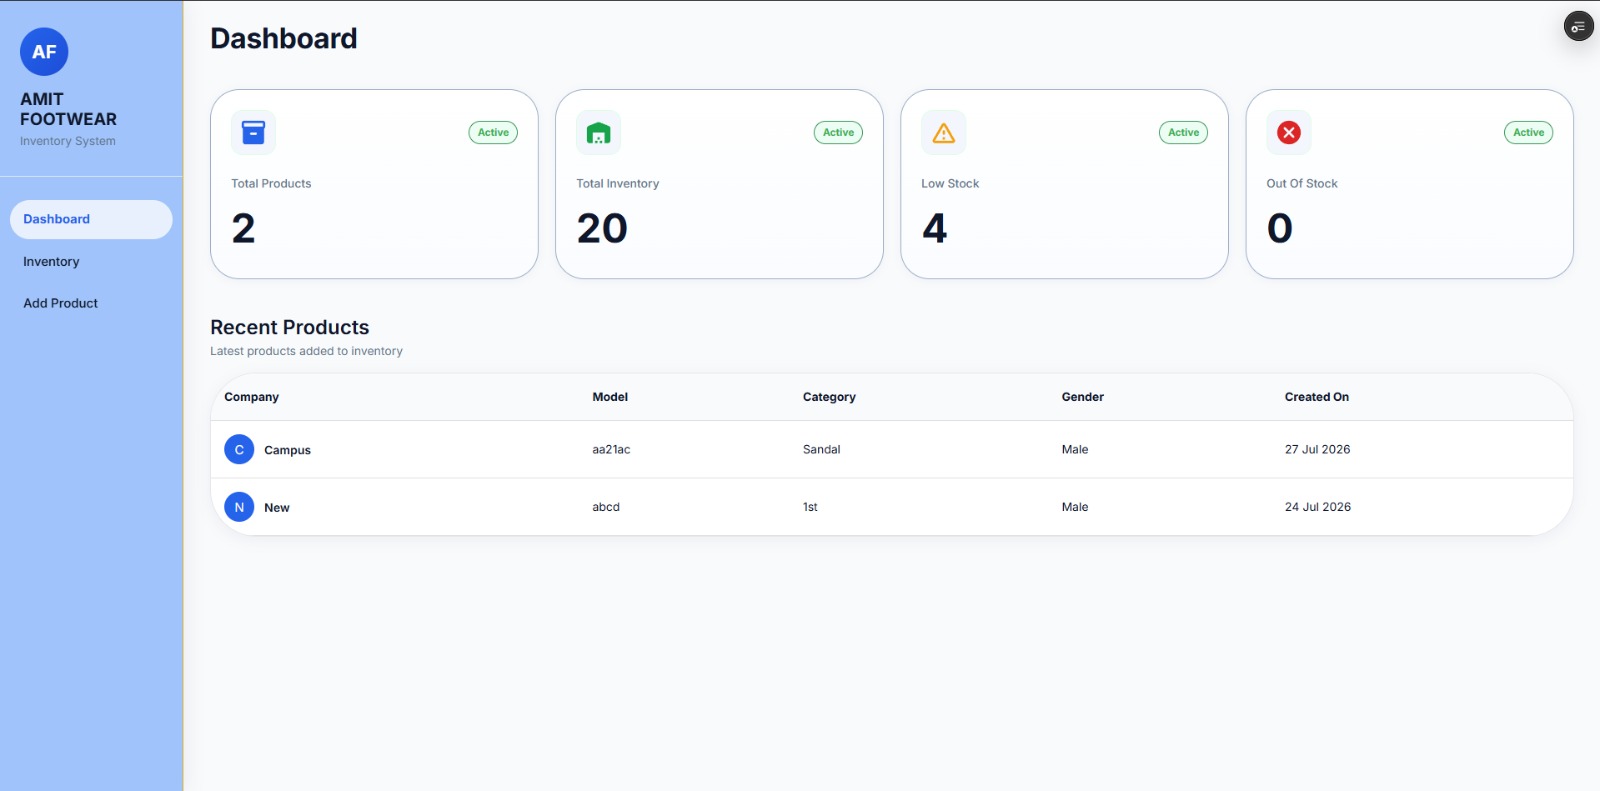Image resolution: width=1600 pixels, height=791 pixels.
Task: Open the dark round menu button top-right
Action: 1578,26
